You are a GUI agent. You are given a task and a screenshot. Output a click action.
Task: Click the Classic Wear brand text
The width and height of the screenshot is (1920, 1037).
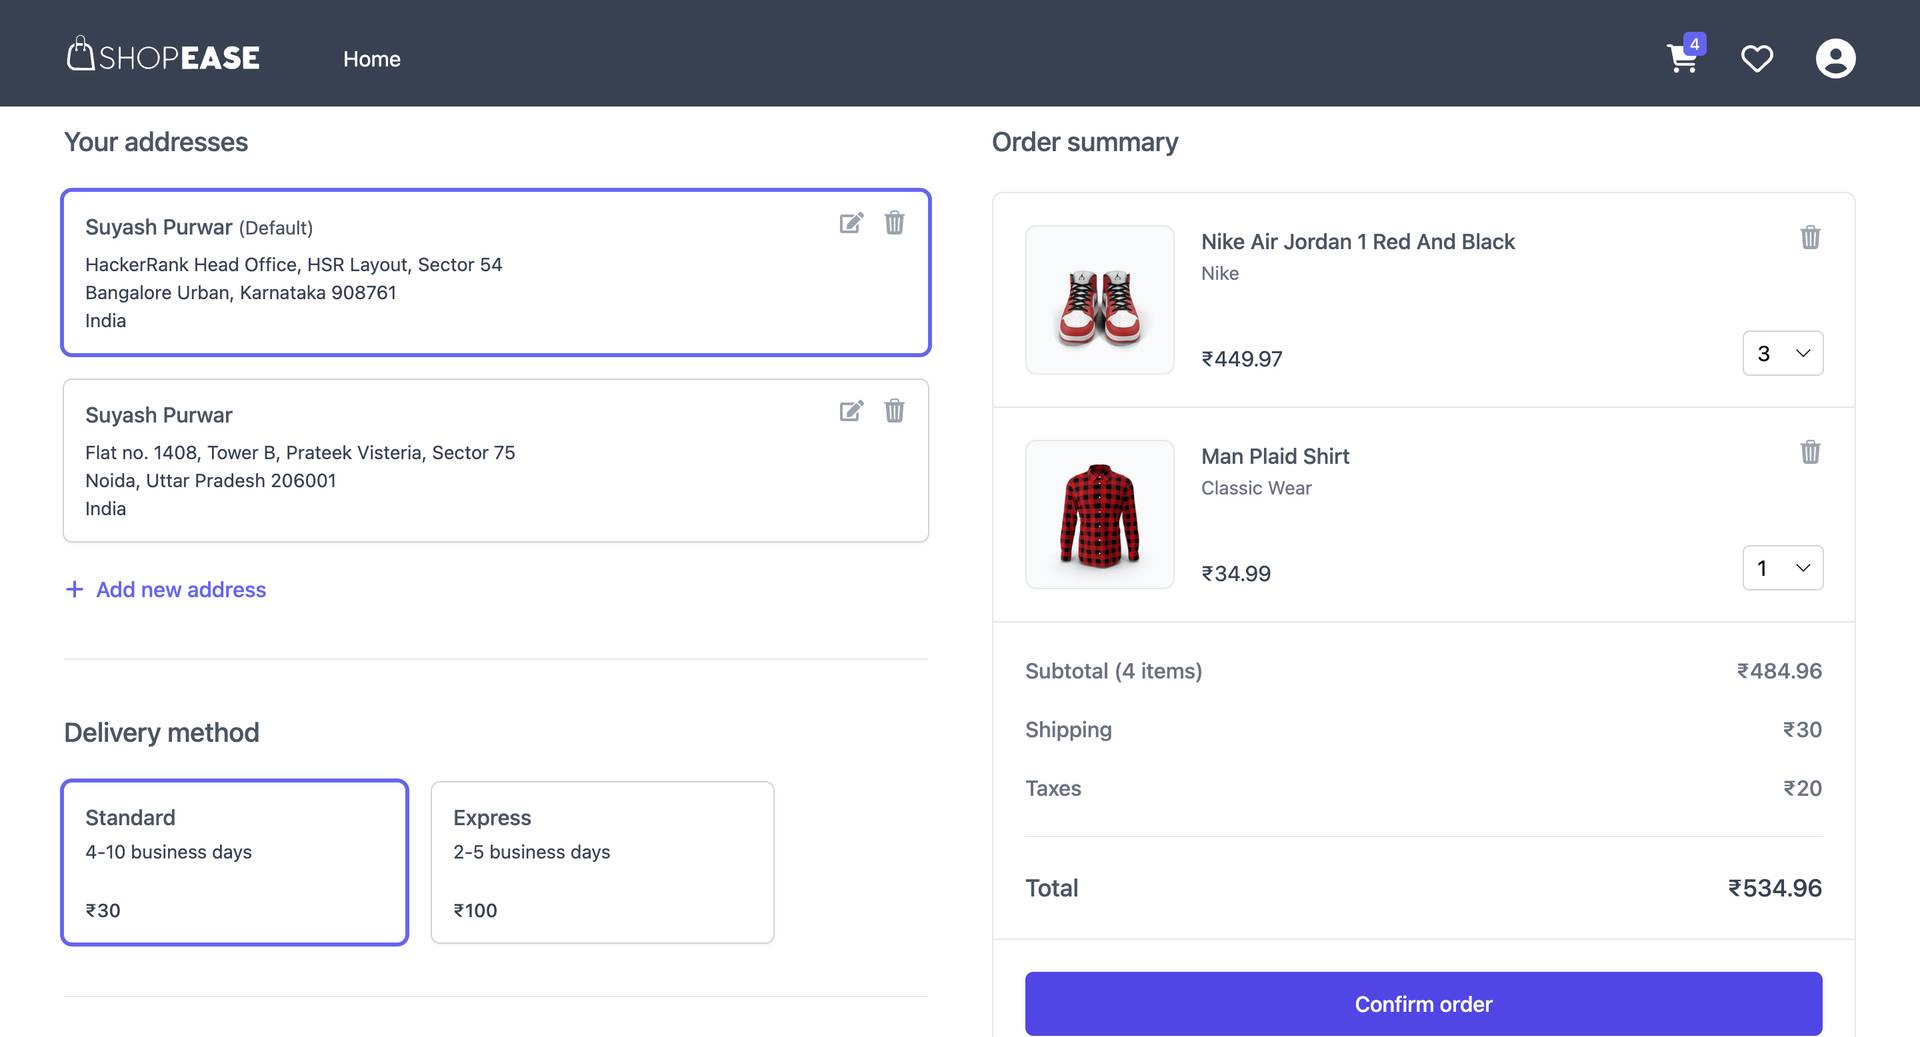tap(1256, 488)
